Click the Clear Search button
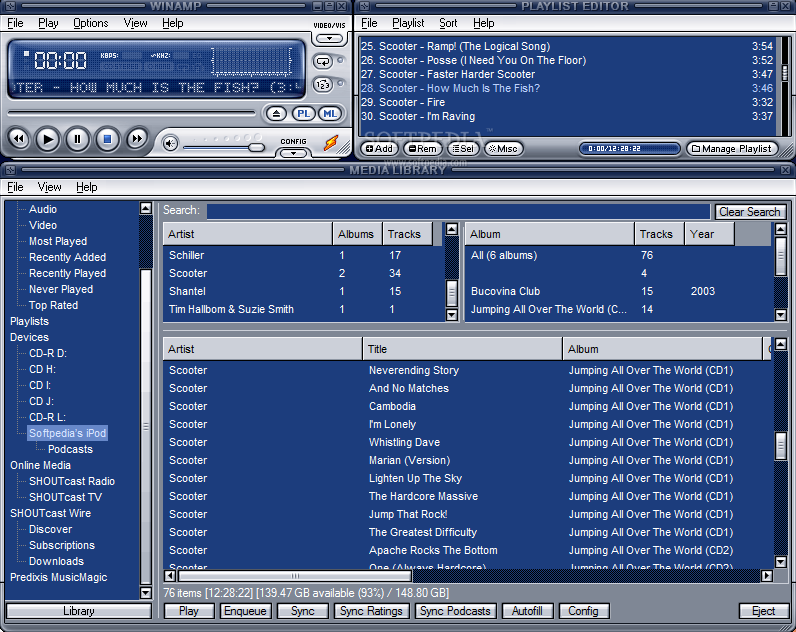This screenshot has width=796, height=632. (750, 212)
